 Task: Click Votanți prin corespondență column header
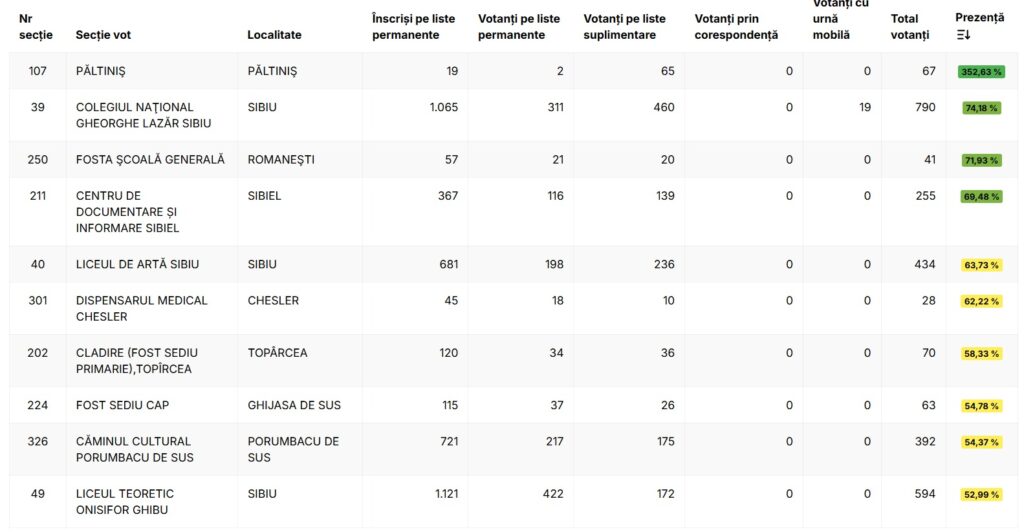[x=736, y=27]
